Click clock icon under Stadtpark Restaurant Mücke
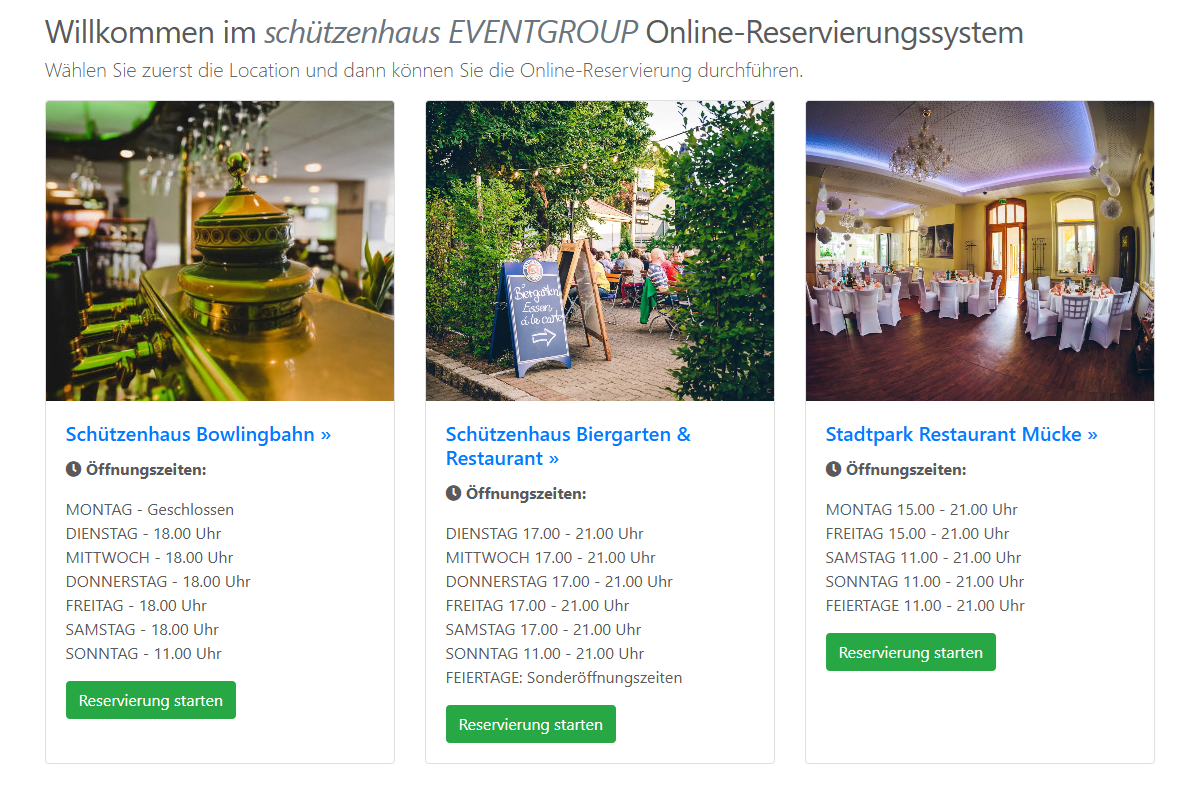Screen dimensions: 1198x791 click(834, 469)
